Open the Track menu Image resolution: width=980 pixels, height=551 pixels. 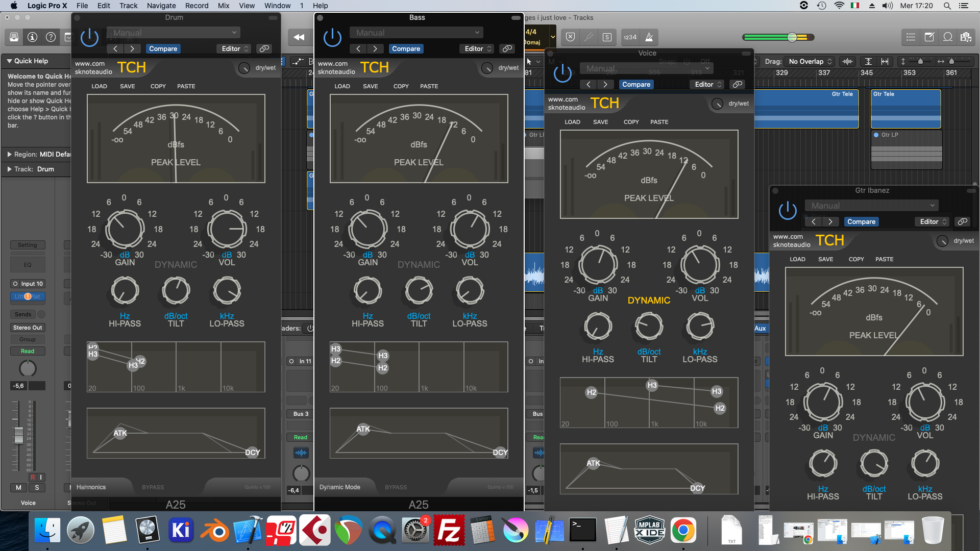tap(128, 6)
